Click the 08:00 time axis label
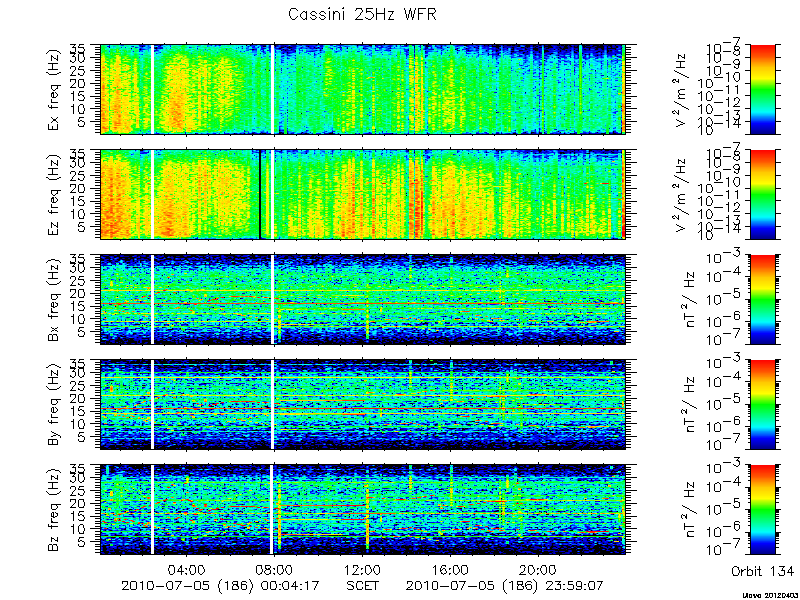The height and width of the screenshot is (600, 800). [274, 570]
